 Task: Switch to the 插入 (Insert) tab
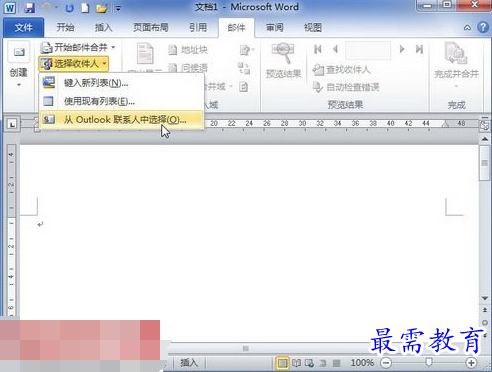click(103, 27)
